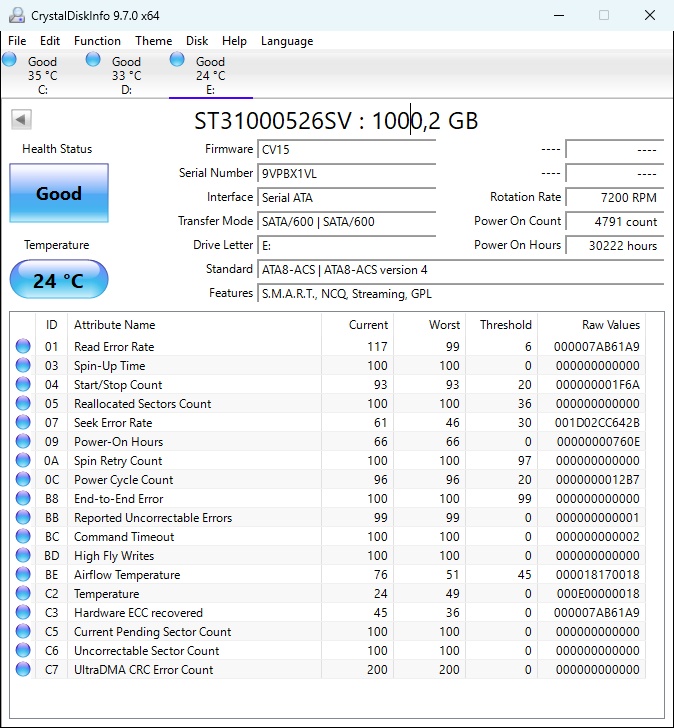This screenshot has height=728, width=674.
Task: Click status orb for Spin-Up Time
Action: [23, 365]
